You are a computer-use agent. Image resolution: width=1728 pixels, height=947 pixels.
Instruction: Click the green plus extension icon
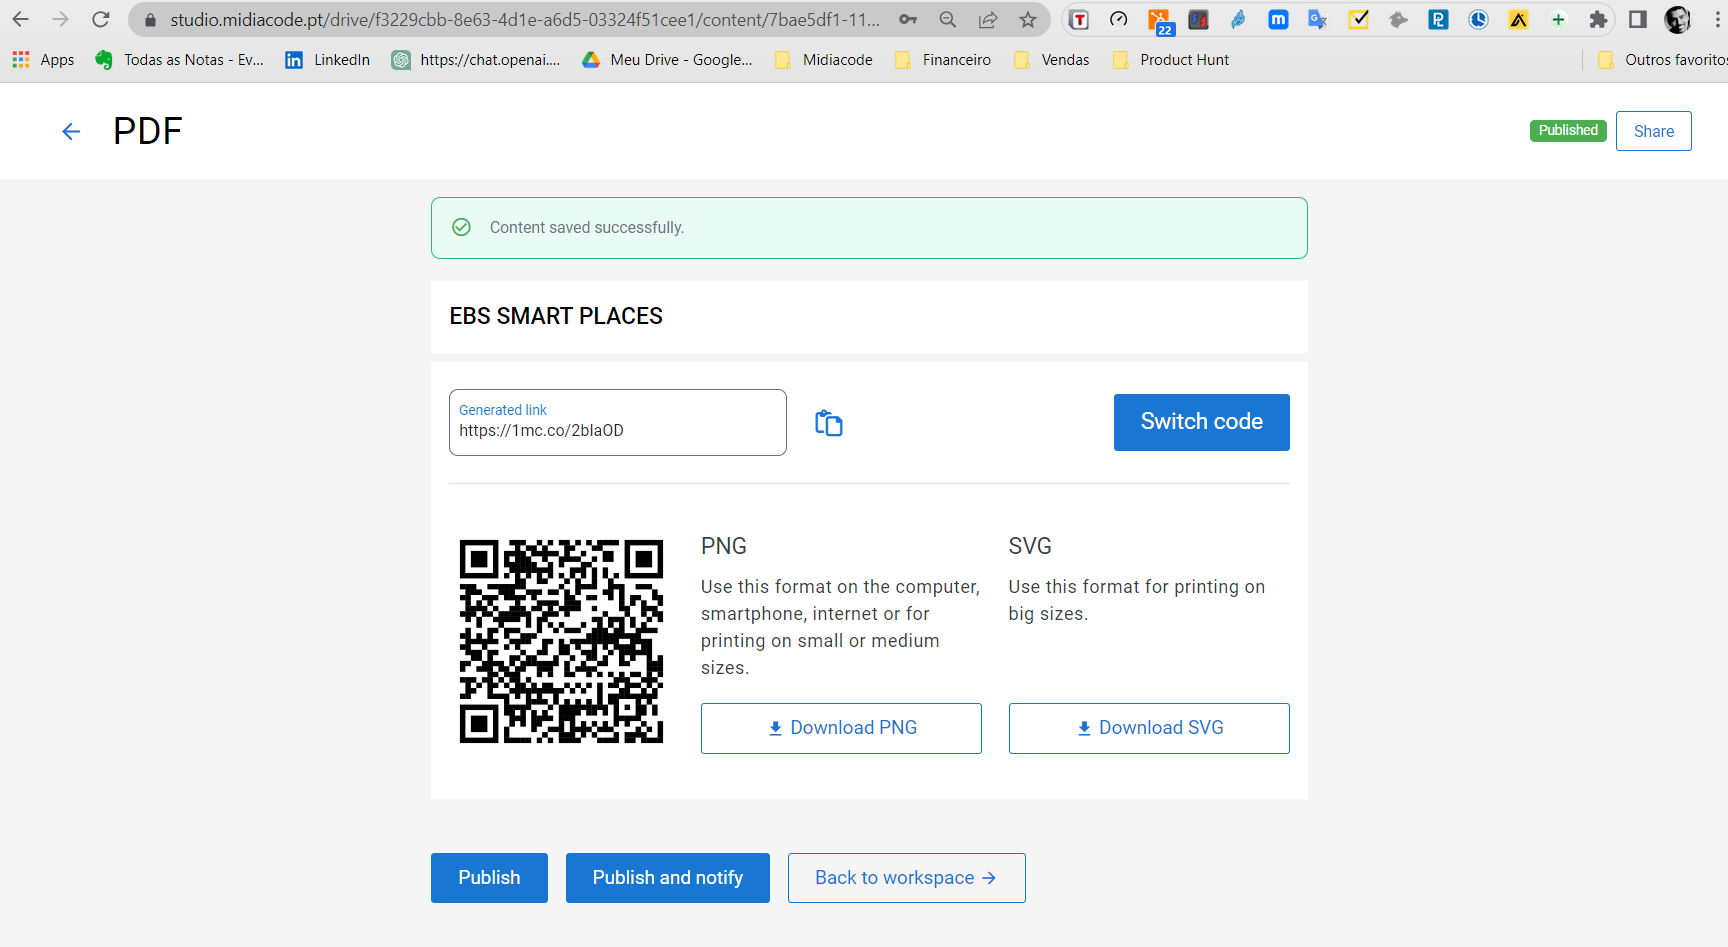click(1558, 19)
